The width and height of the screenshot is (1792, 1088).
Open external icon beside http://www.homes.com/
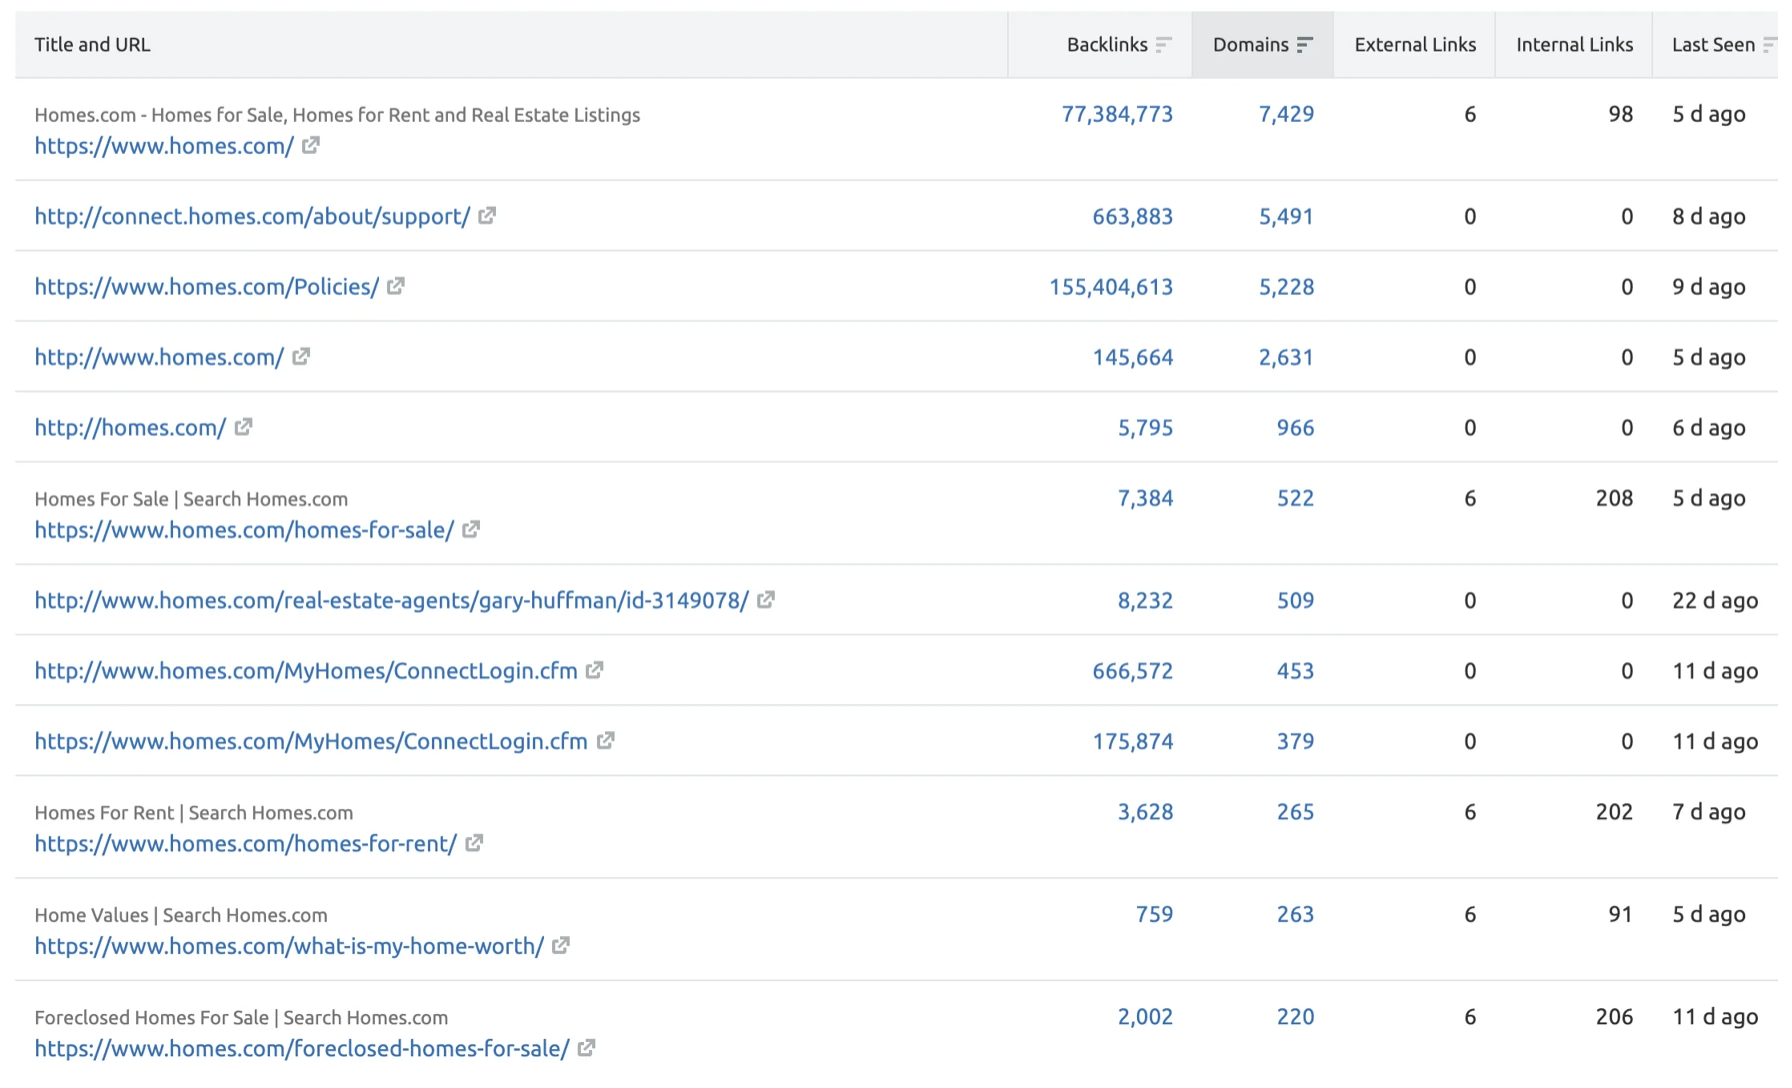pos(301,356)
